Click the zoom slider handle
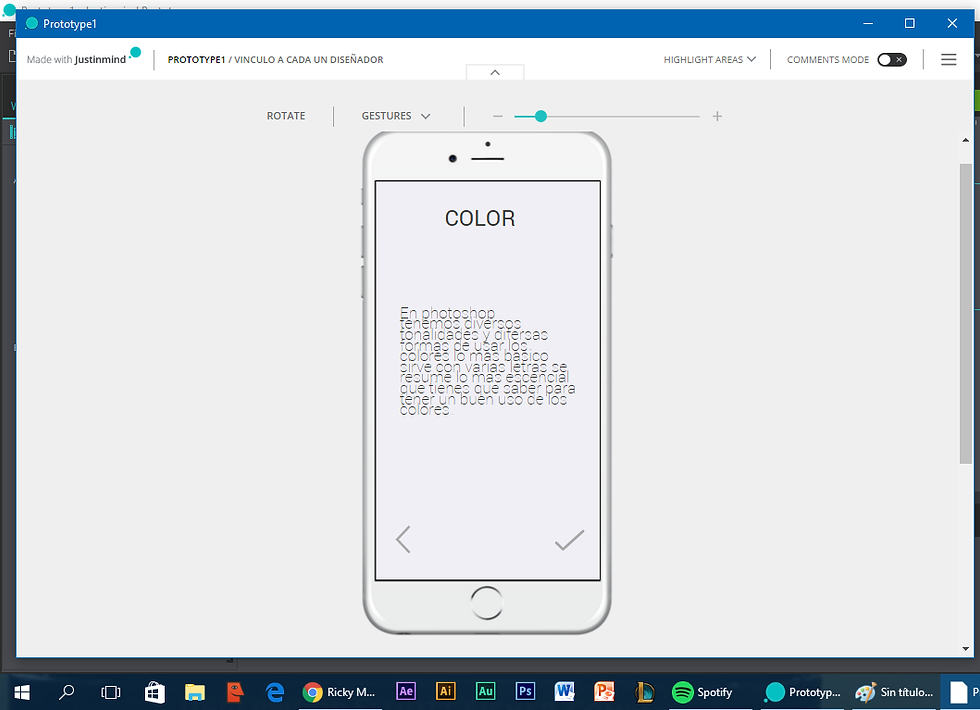 coord(541,116)
